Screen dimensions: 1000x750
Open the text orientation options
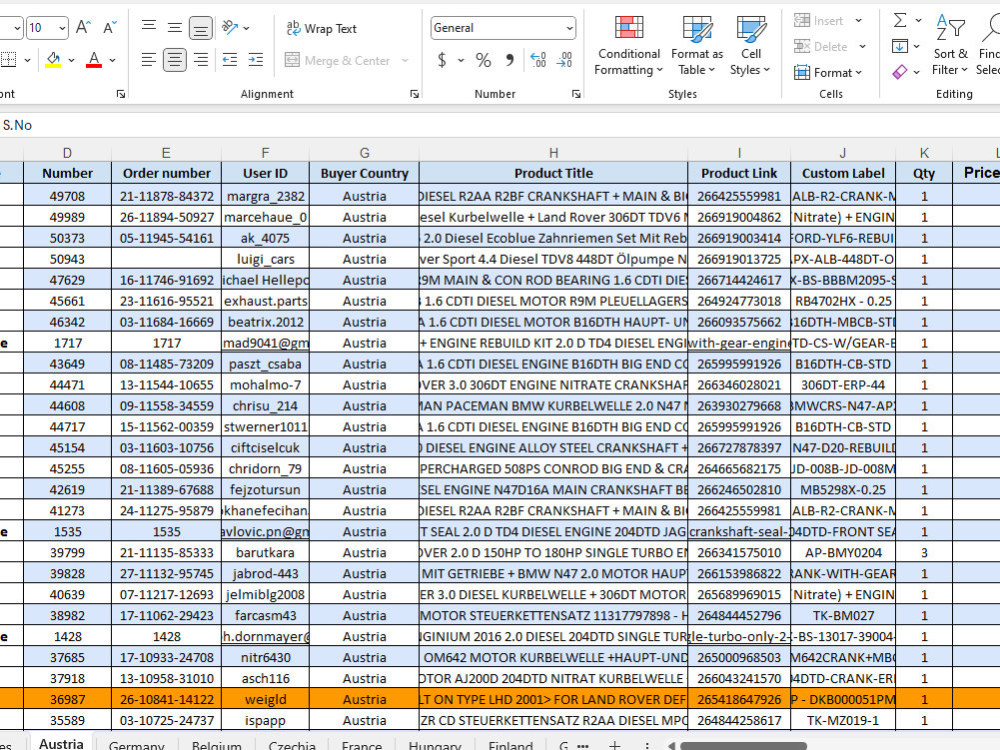click(x=235, y=27)
